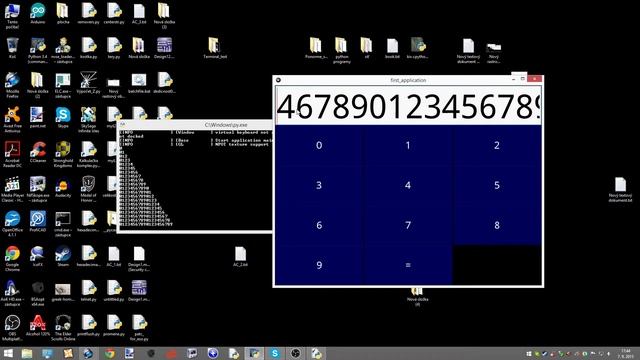Click the 5 button in the calculator app
Screen dimensions: 640x360
coord(497,185)
